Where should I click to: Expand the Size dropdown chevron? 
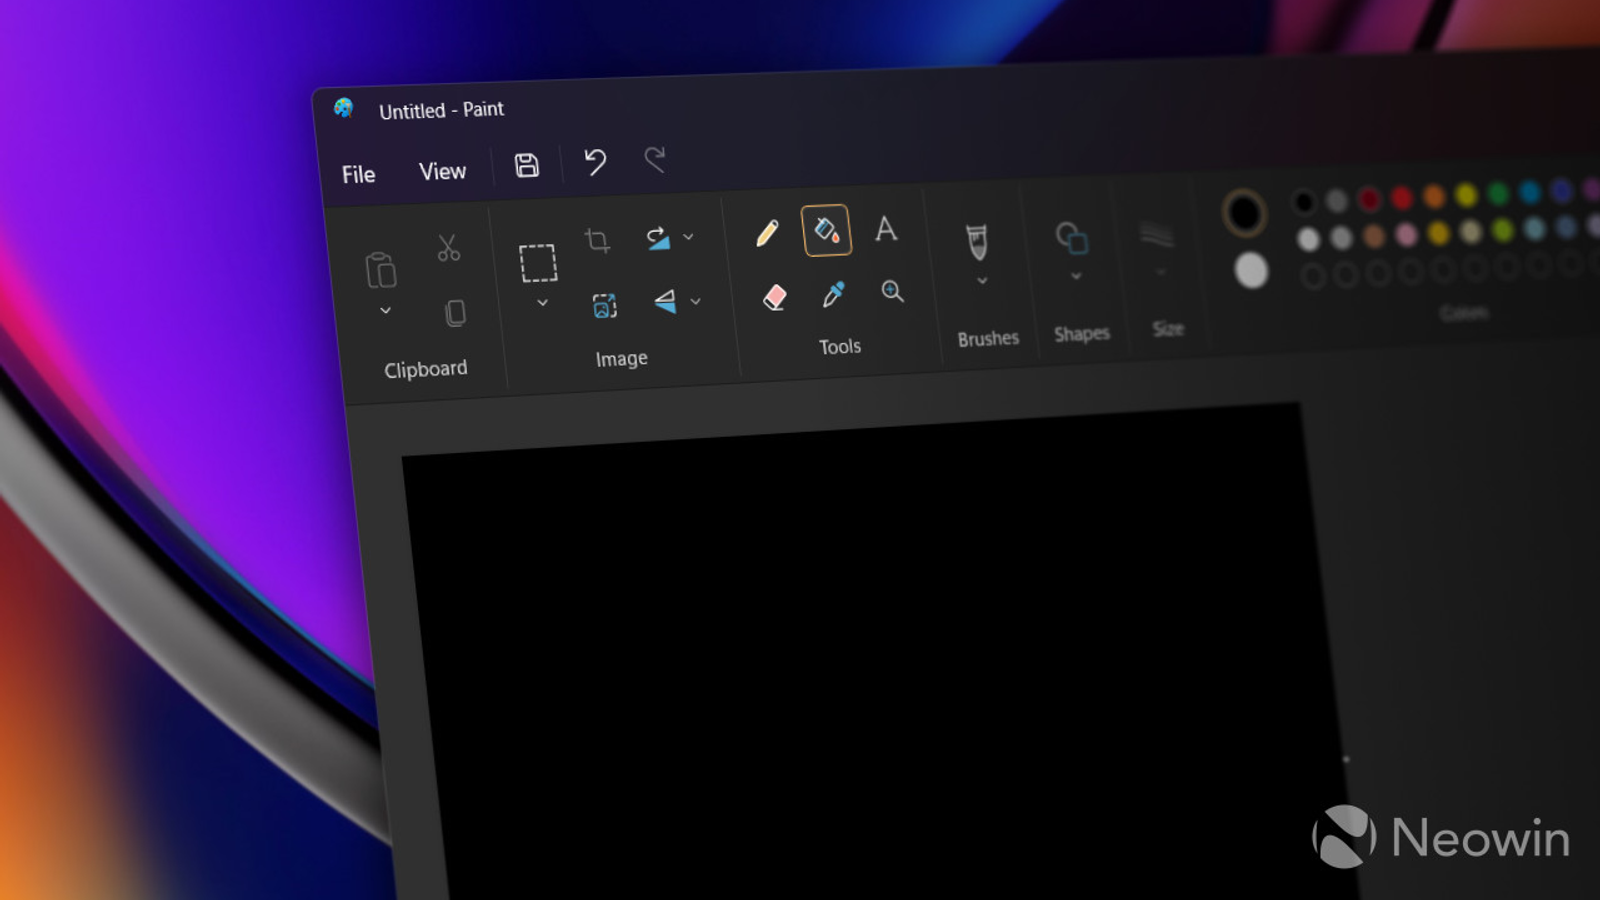point(1161,272)
